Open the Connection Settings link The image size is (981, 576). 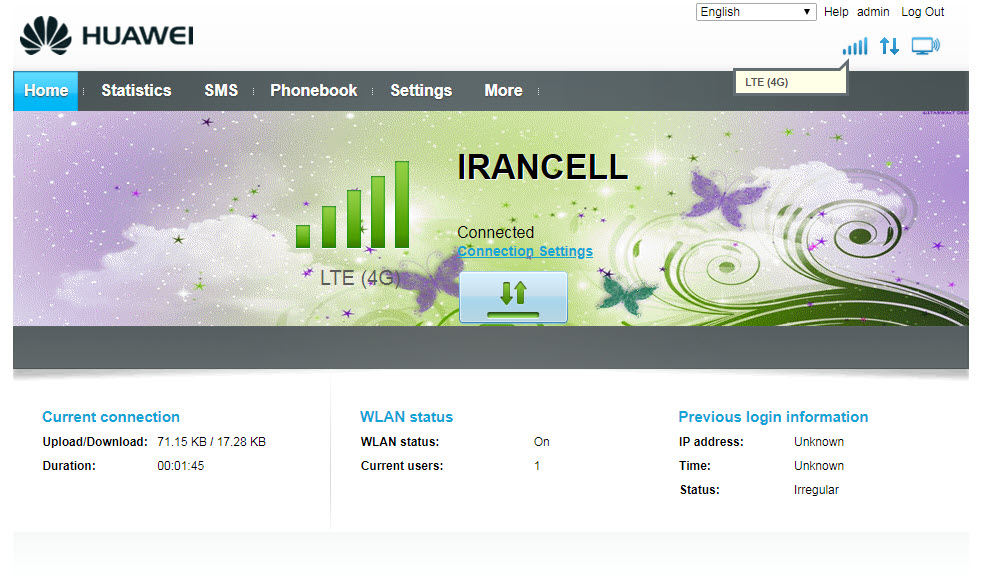click(x=525, y=251)
